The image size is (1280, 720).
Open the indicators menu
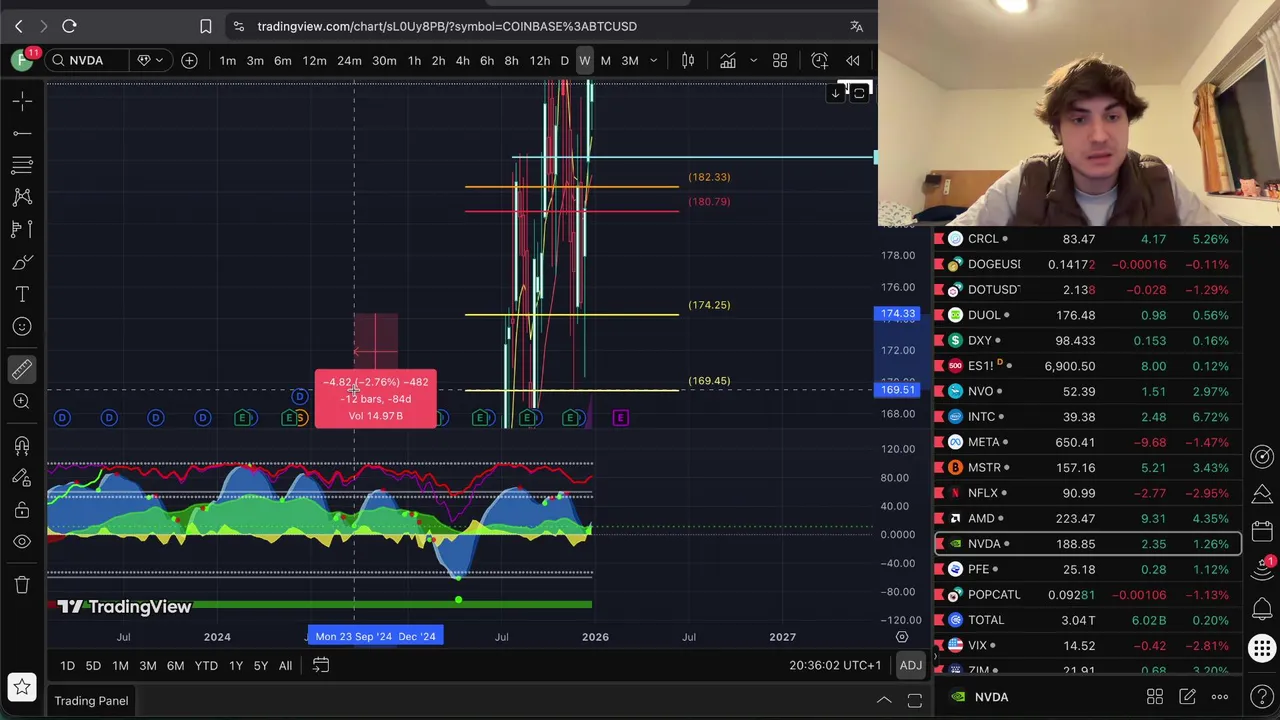tap(728, 61)
